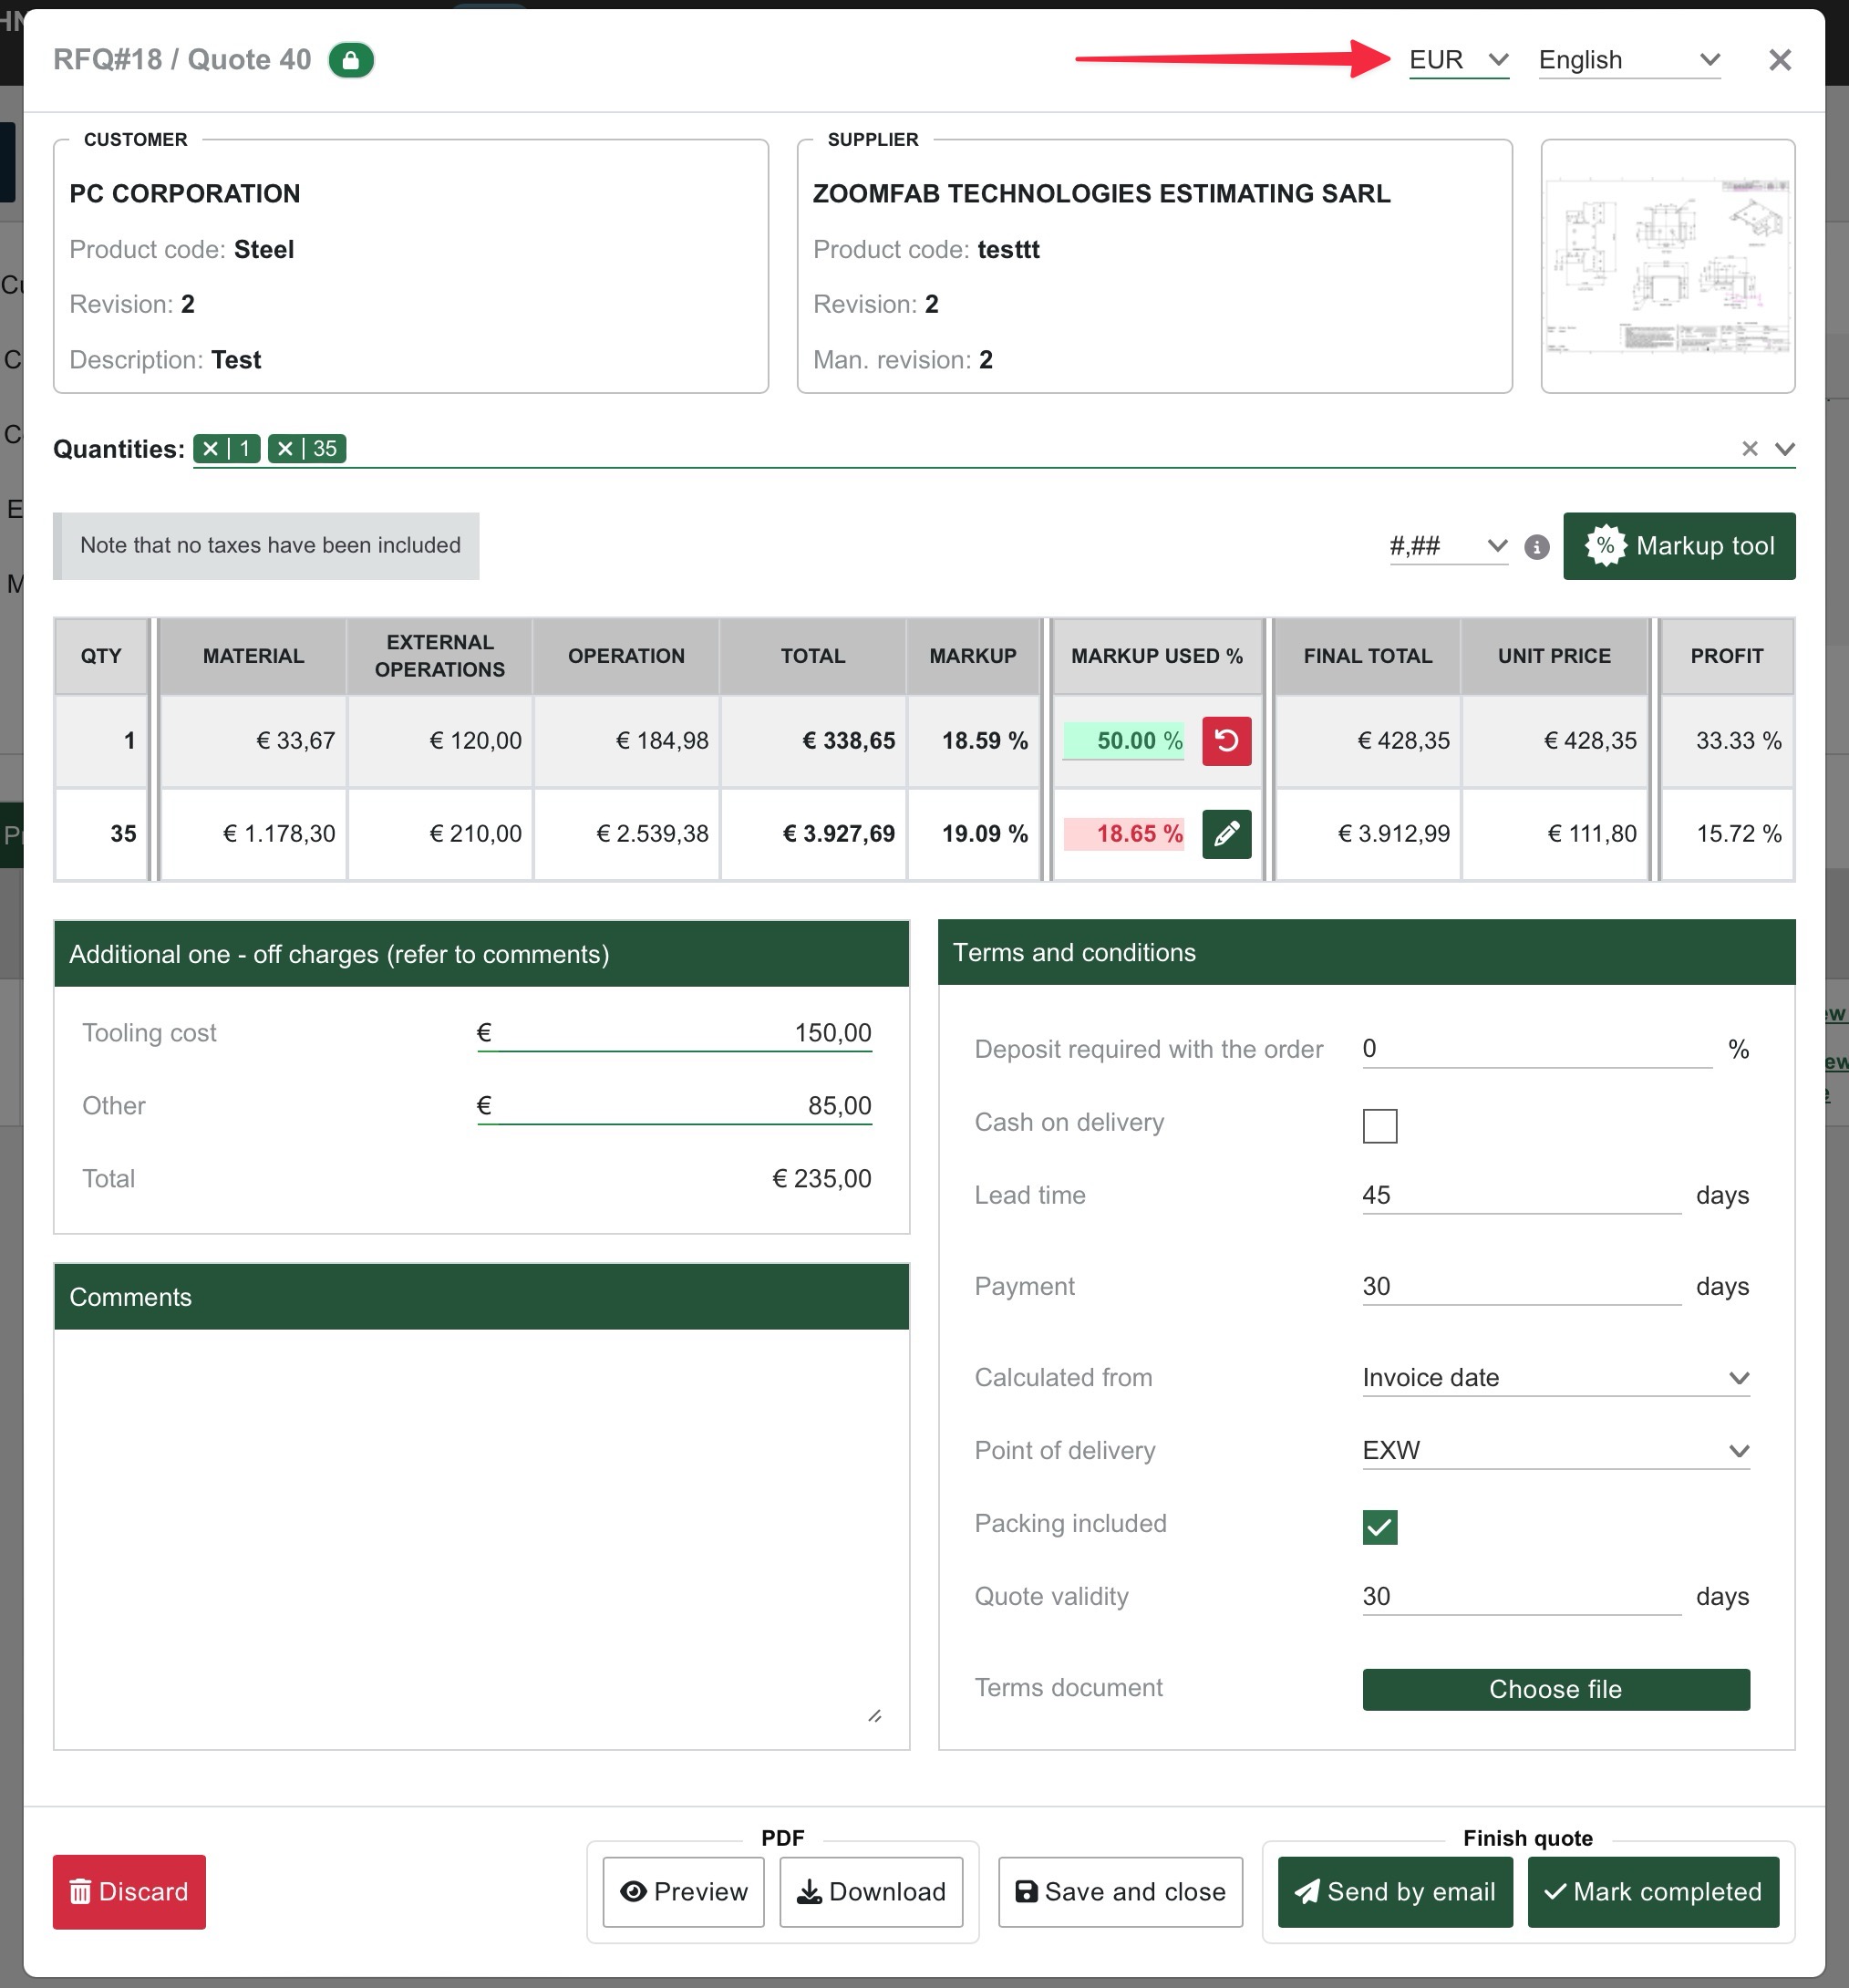Click the info icon next to number format
This screenshot has width=1849, height=1988.
1536,547
